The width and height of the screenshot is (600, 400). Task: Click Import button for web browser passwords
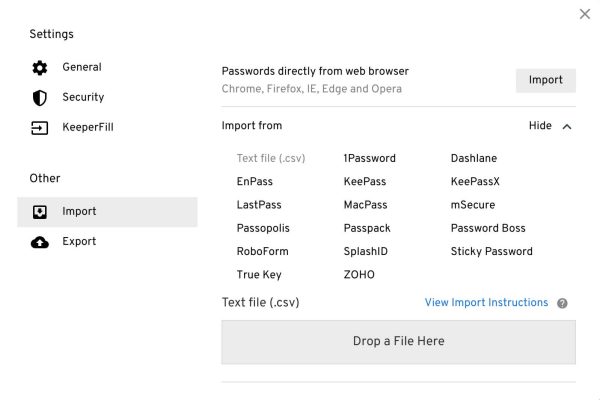tap(545, 80)
